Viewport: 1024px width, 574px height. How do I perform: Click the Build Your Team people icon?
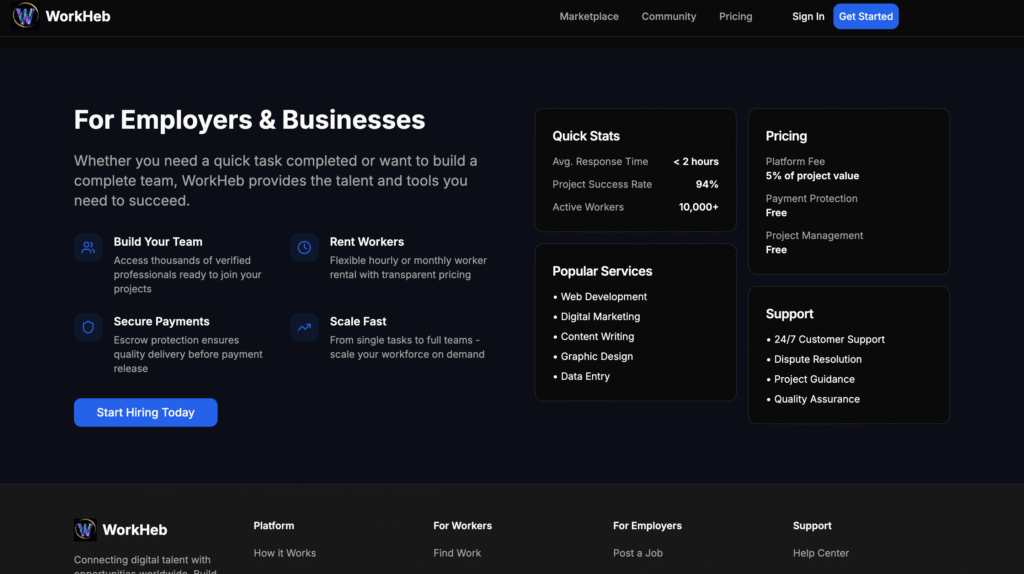coord(88,248)
